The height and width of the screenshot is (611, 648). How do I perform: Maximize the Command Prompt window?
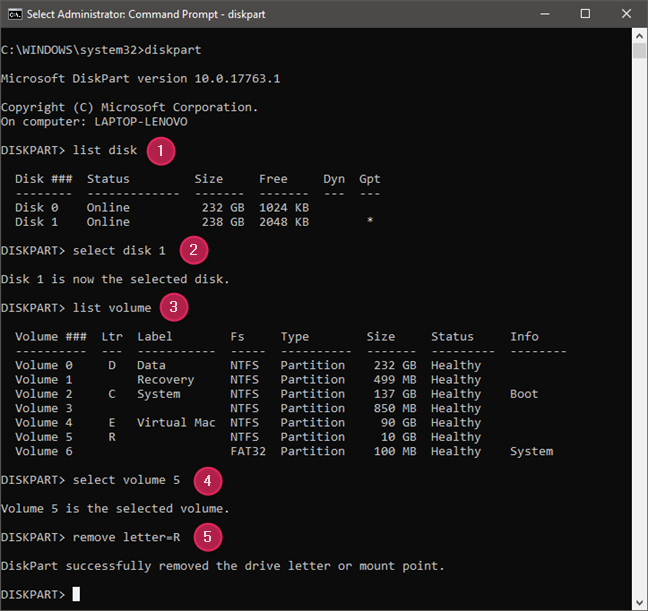584,15
